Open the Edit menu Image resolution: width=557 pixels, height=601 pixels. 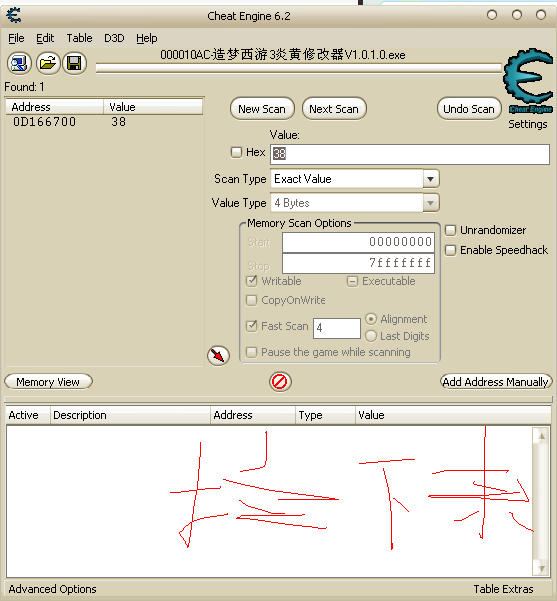[45, 38]
